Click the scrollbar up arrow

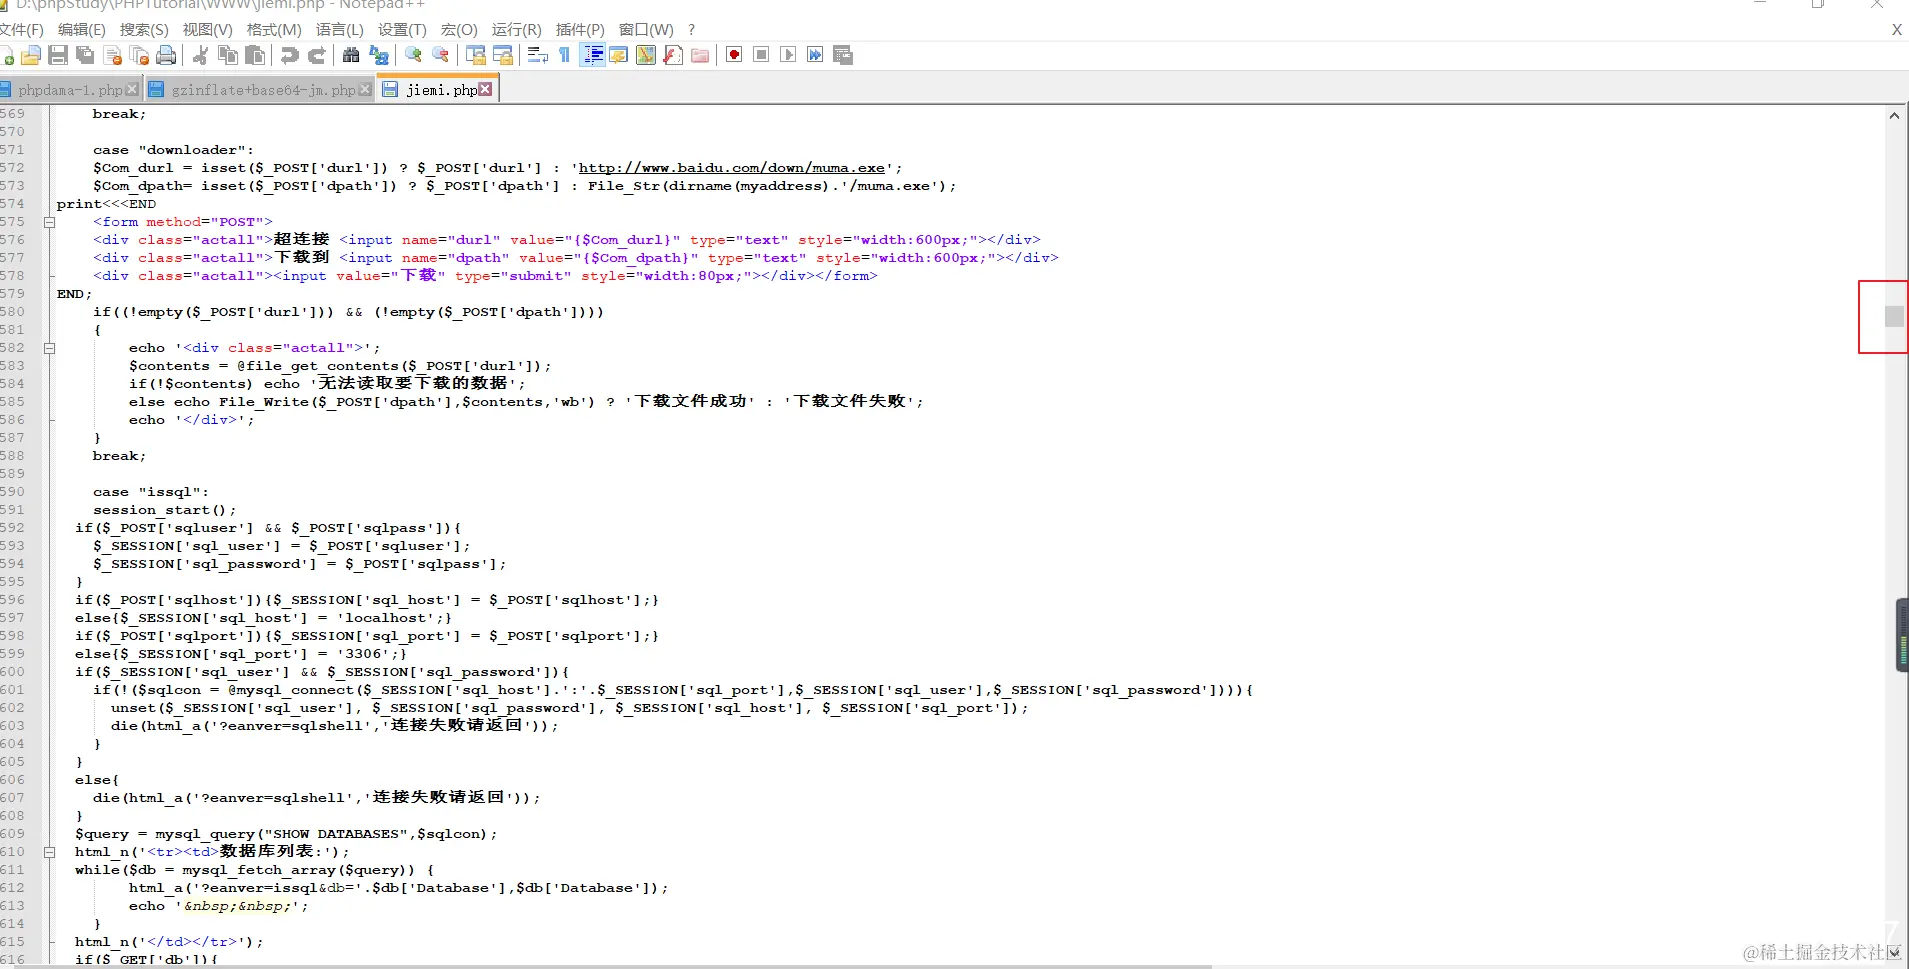point(1894,116)
